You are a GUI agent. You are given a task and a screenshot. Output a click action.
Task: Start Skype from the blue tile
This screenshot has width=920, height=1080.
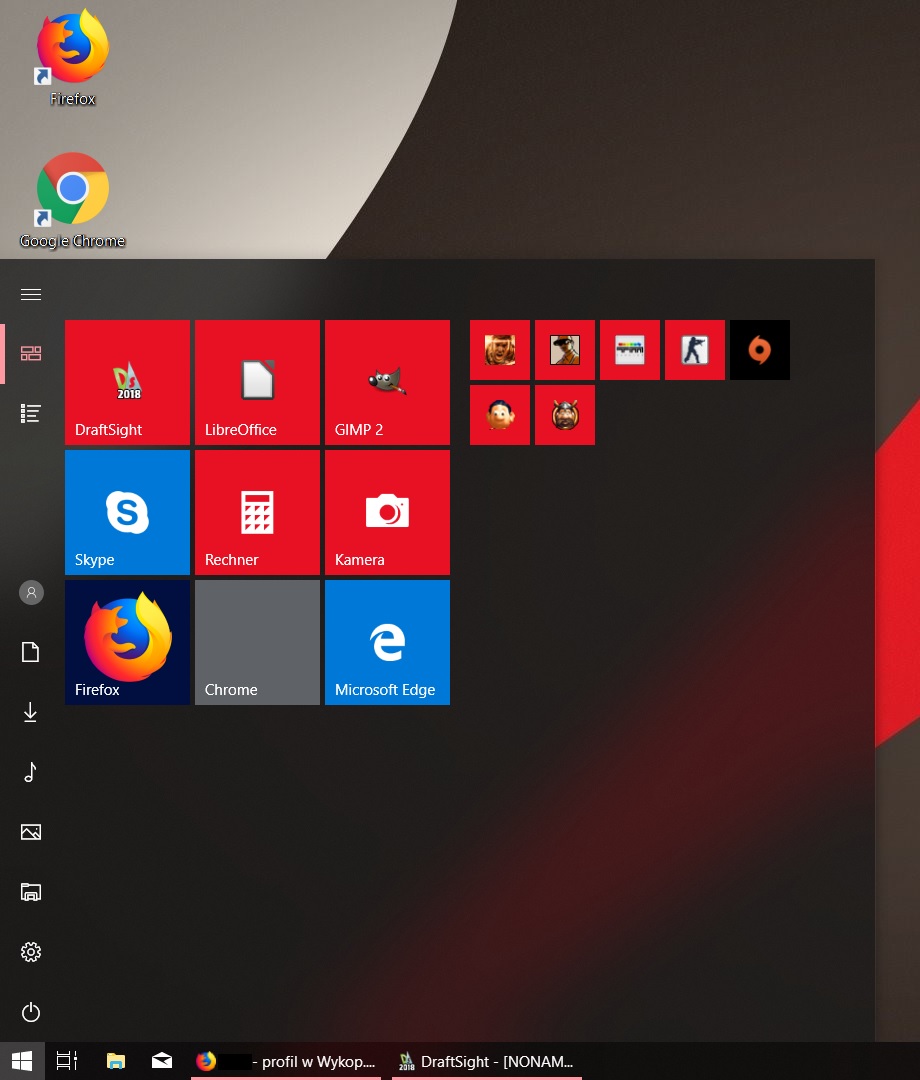127,512
